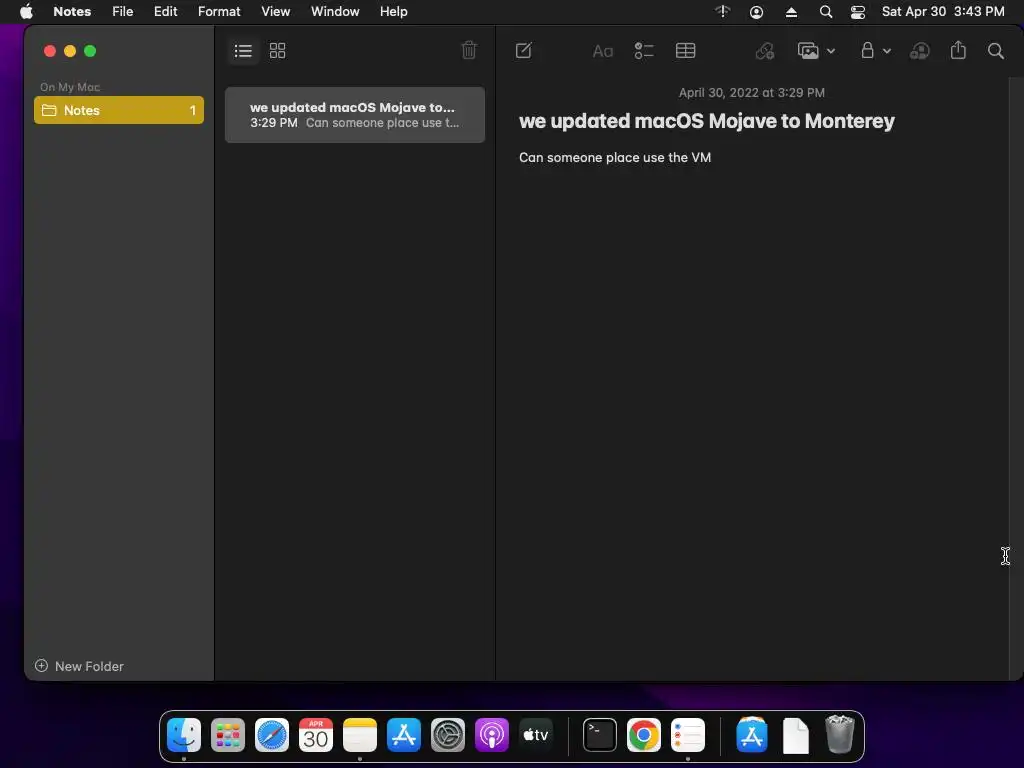Screen dimensions: 1024x768
Task: Open Podcasts from the Dock
Action: (x=491, y=735)
